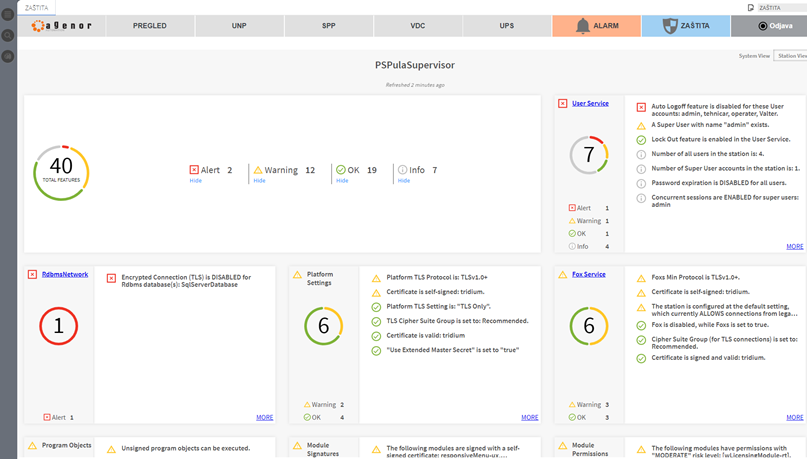Screen dimensions: 807x459
Task: Click the RdbmsNetwork red gauge showing 1
Action: click(x=59, y=326)
